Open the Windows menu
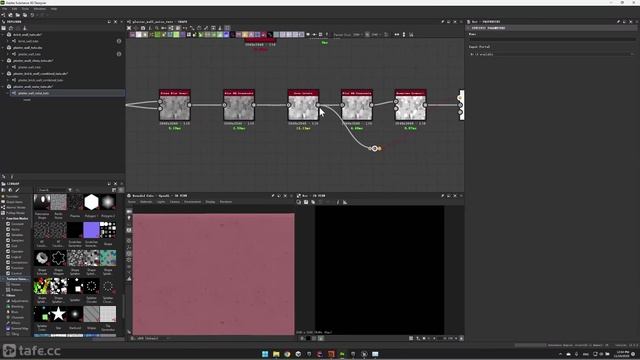 coord(40,9)
